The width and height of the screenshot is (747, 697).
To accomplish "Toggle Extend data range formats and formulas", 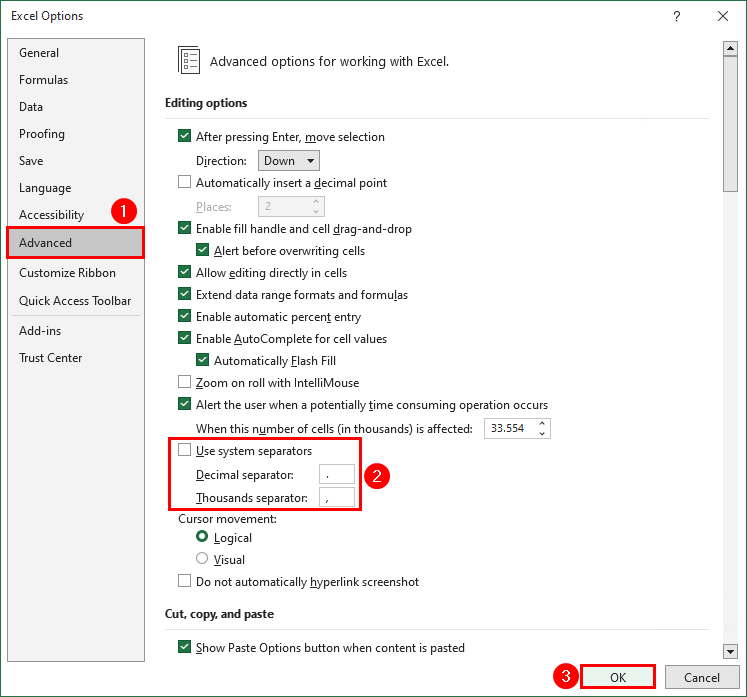I will point(184,294).
